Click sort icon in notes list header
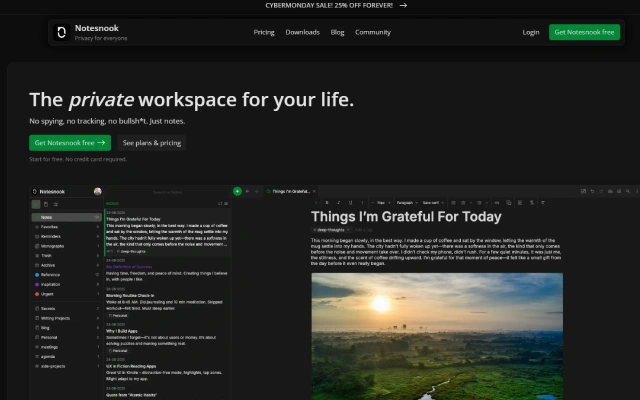640x400 pixels. (x=220, y=203)
